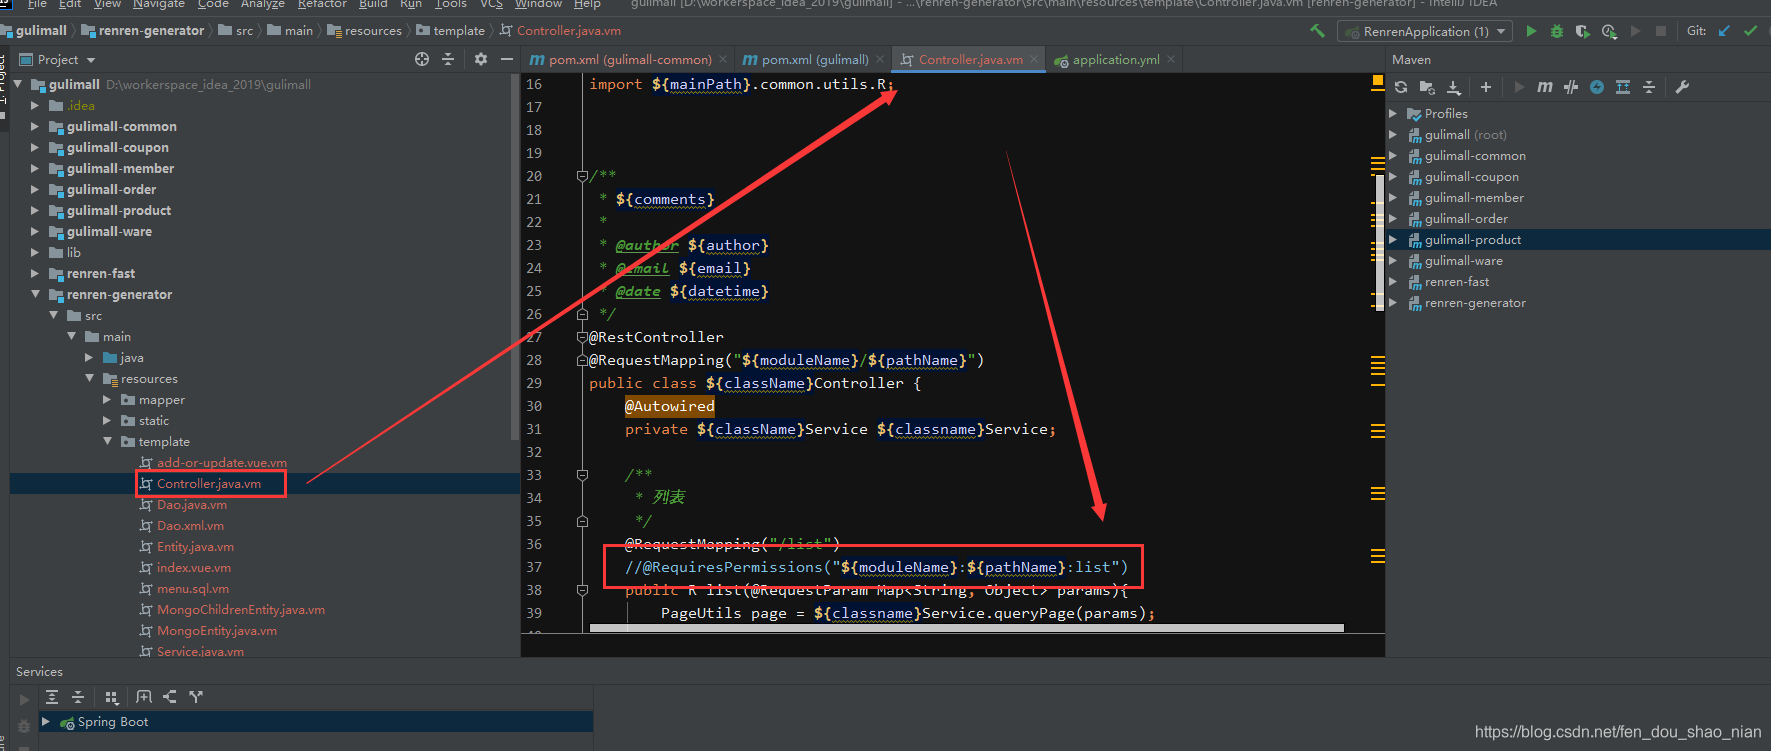Click template breadcrumb in navigation bar
Image resolution: width=1771 pixels, height=751 pixels.
pos(450,31)
